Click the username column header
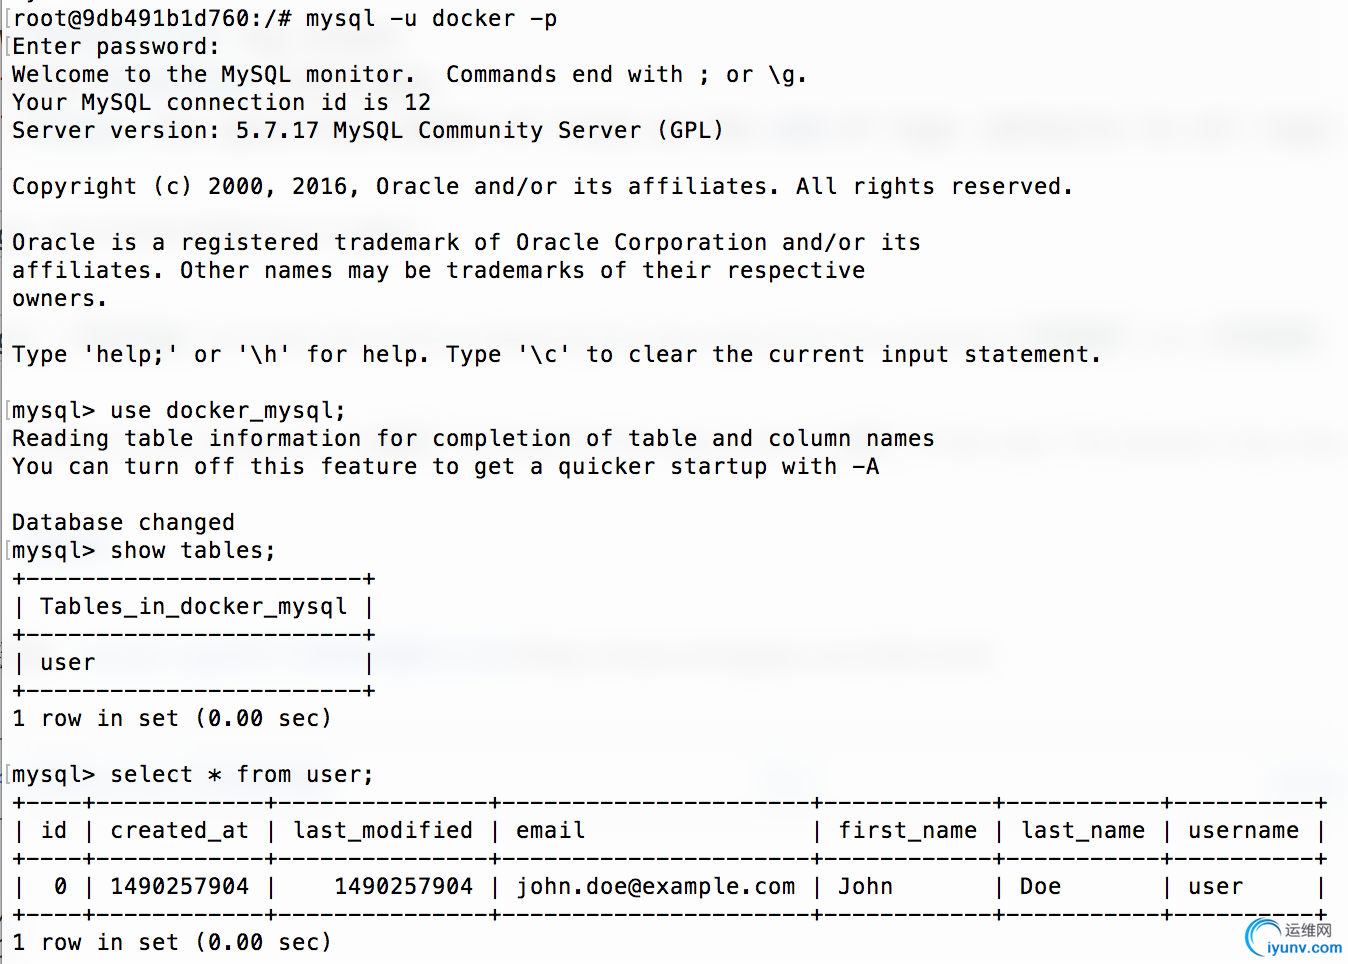1348x964 pixels. tap(1243, 831)
